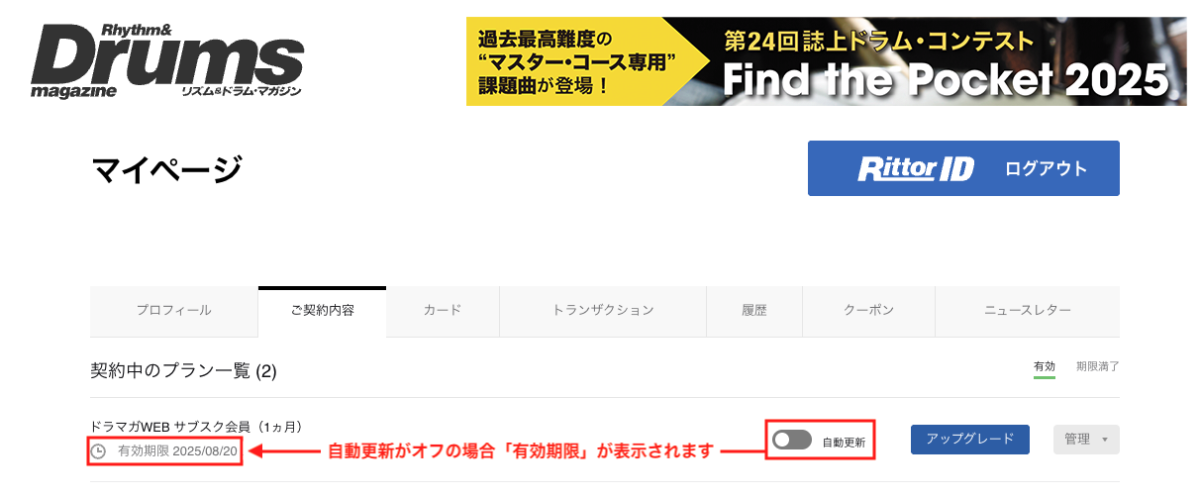Open the ニュースレター tab
Image resolution: width=1200 pixels, height=497 pixels.
click(1027, 311)
